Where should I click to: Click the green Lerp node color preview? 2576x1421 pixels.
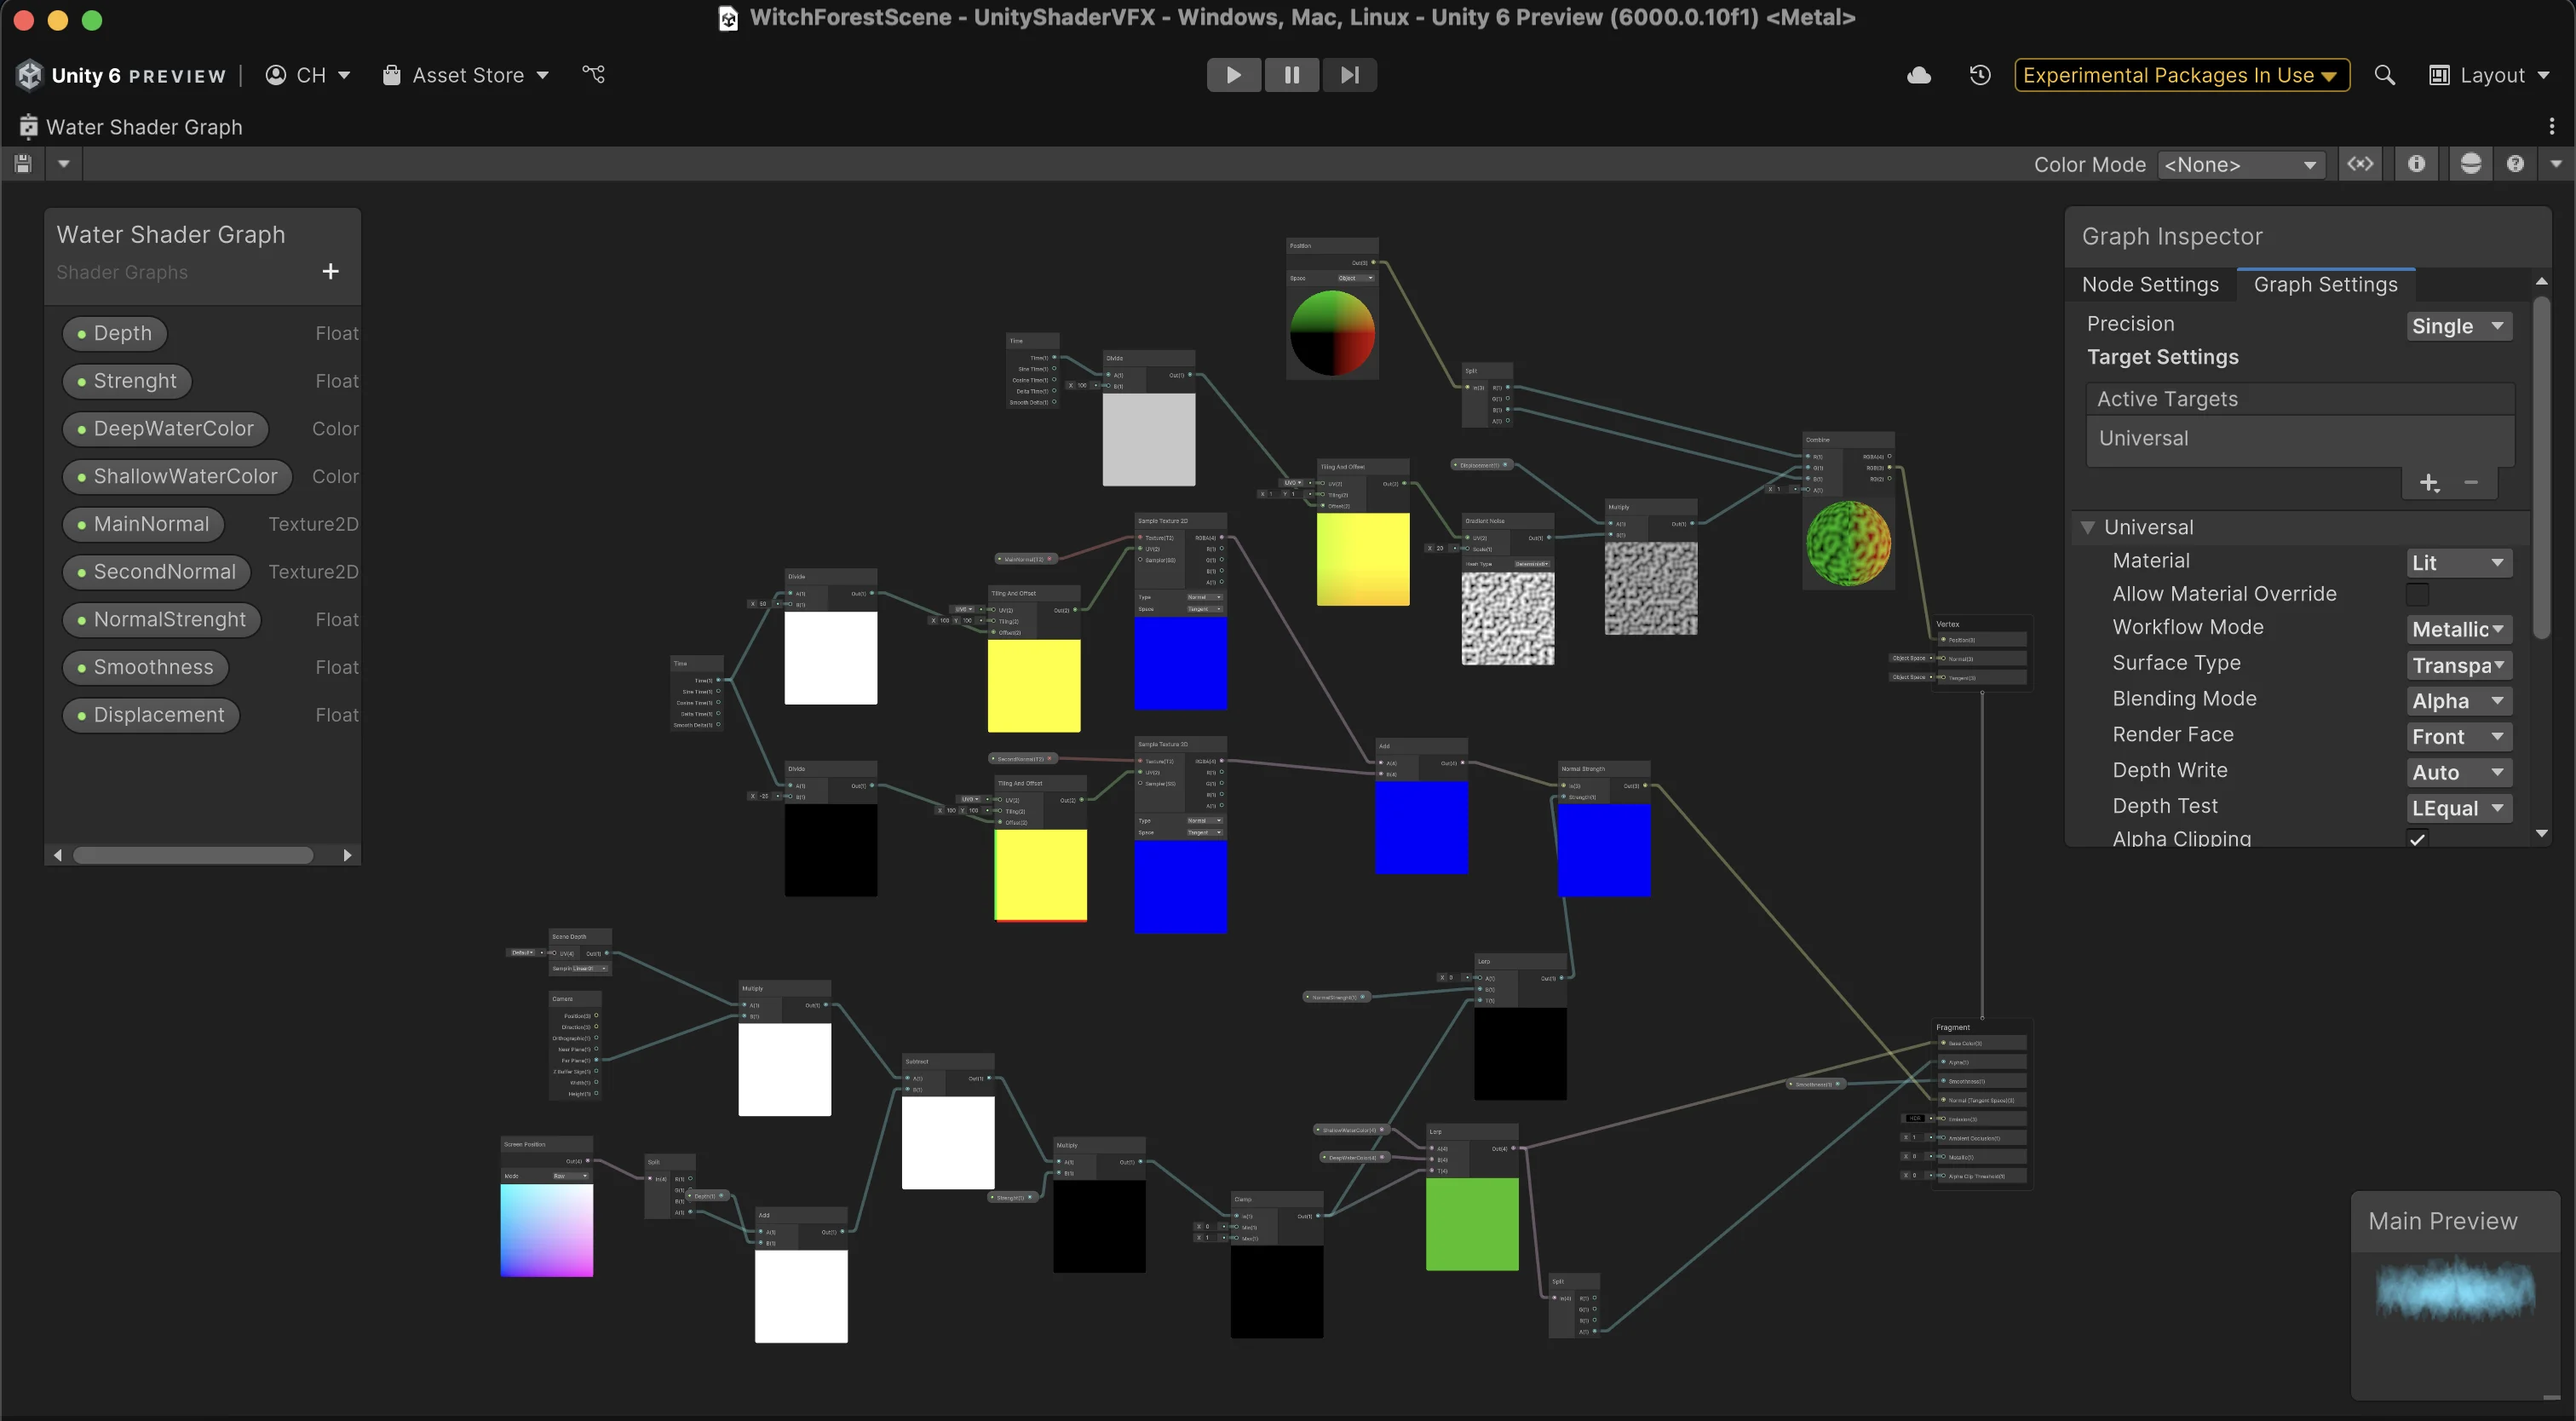coord(1472,1225)
